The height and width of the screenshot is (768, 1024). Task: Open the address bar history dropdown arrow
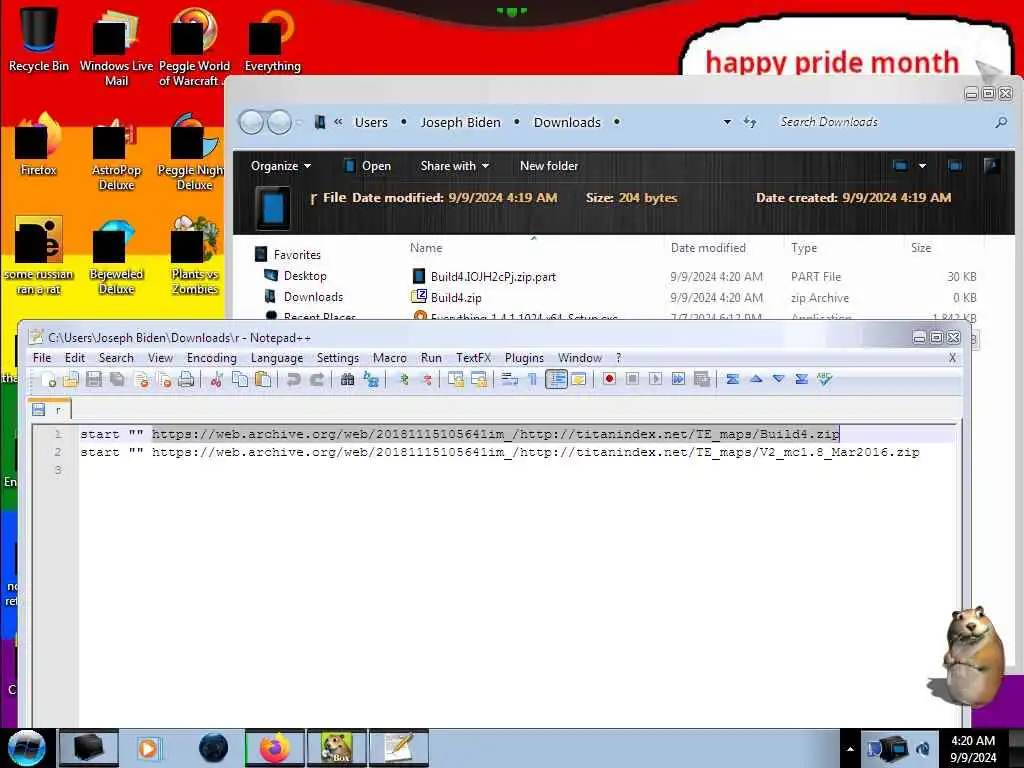727,122
